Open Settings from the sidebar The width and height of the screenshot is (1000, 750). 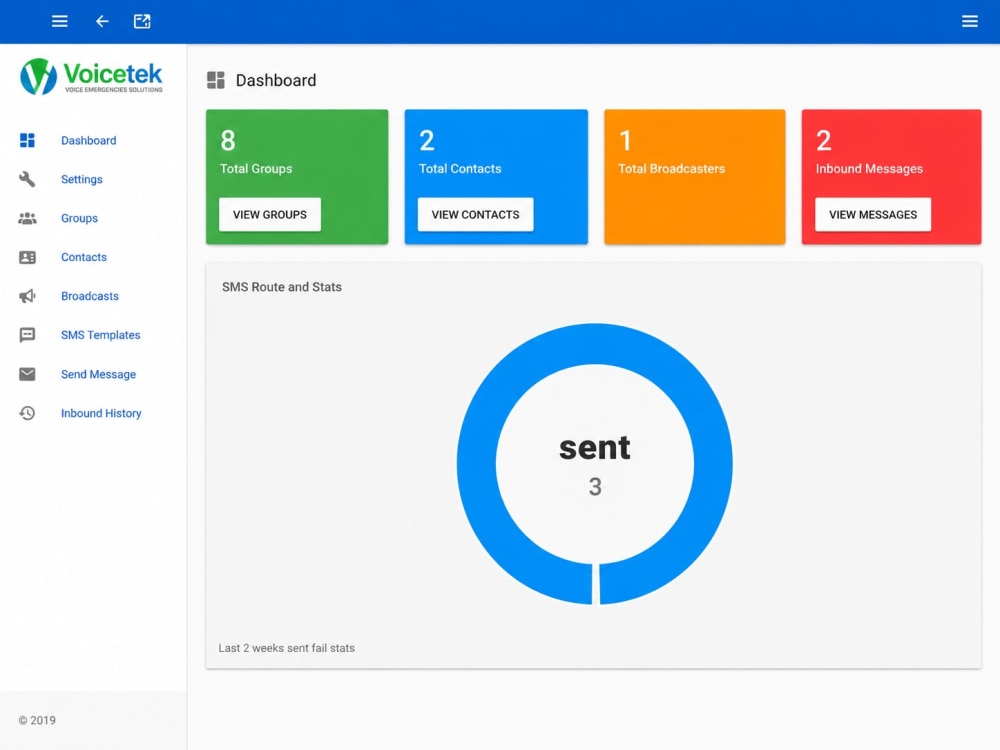coord(82,179)
